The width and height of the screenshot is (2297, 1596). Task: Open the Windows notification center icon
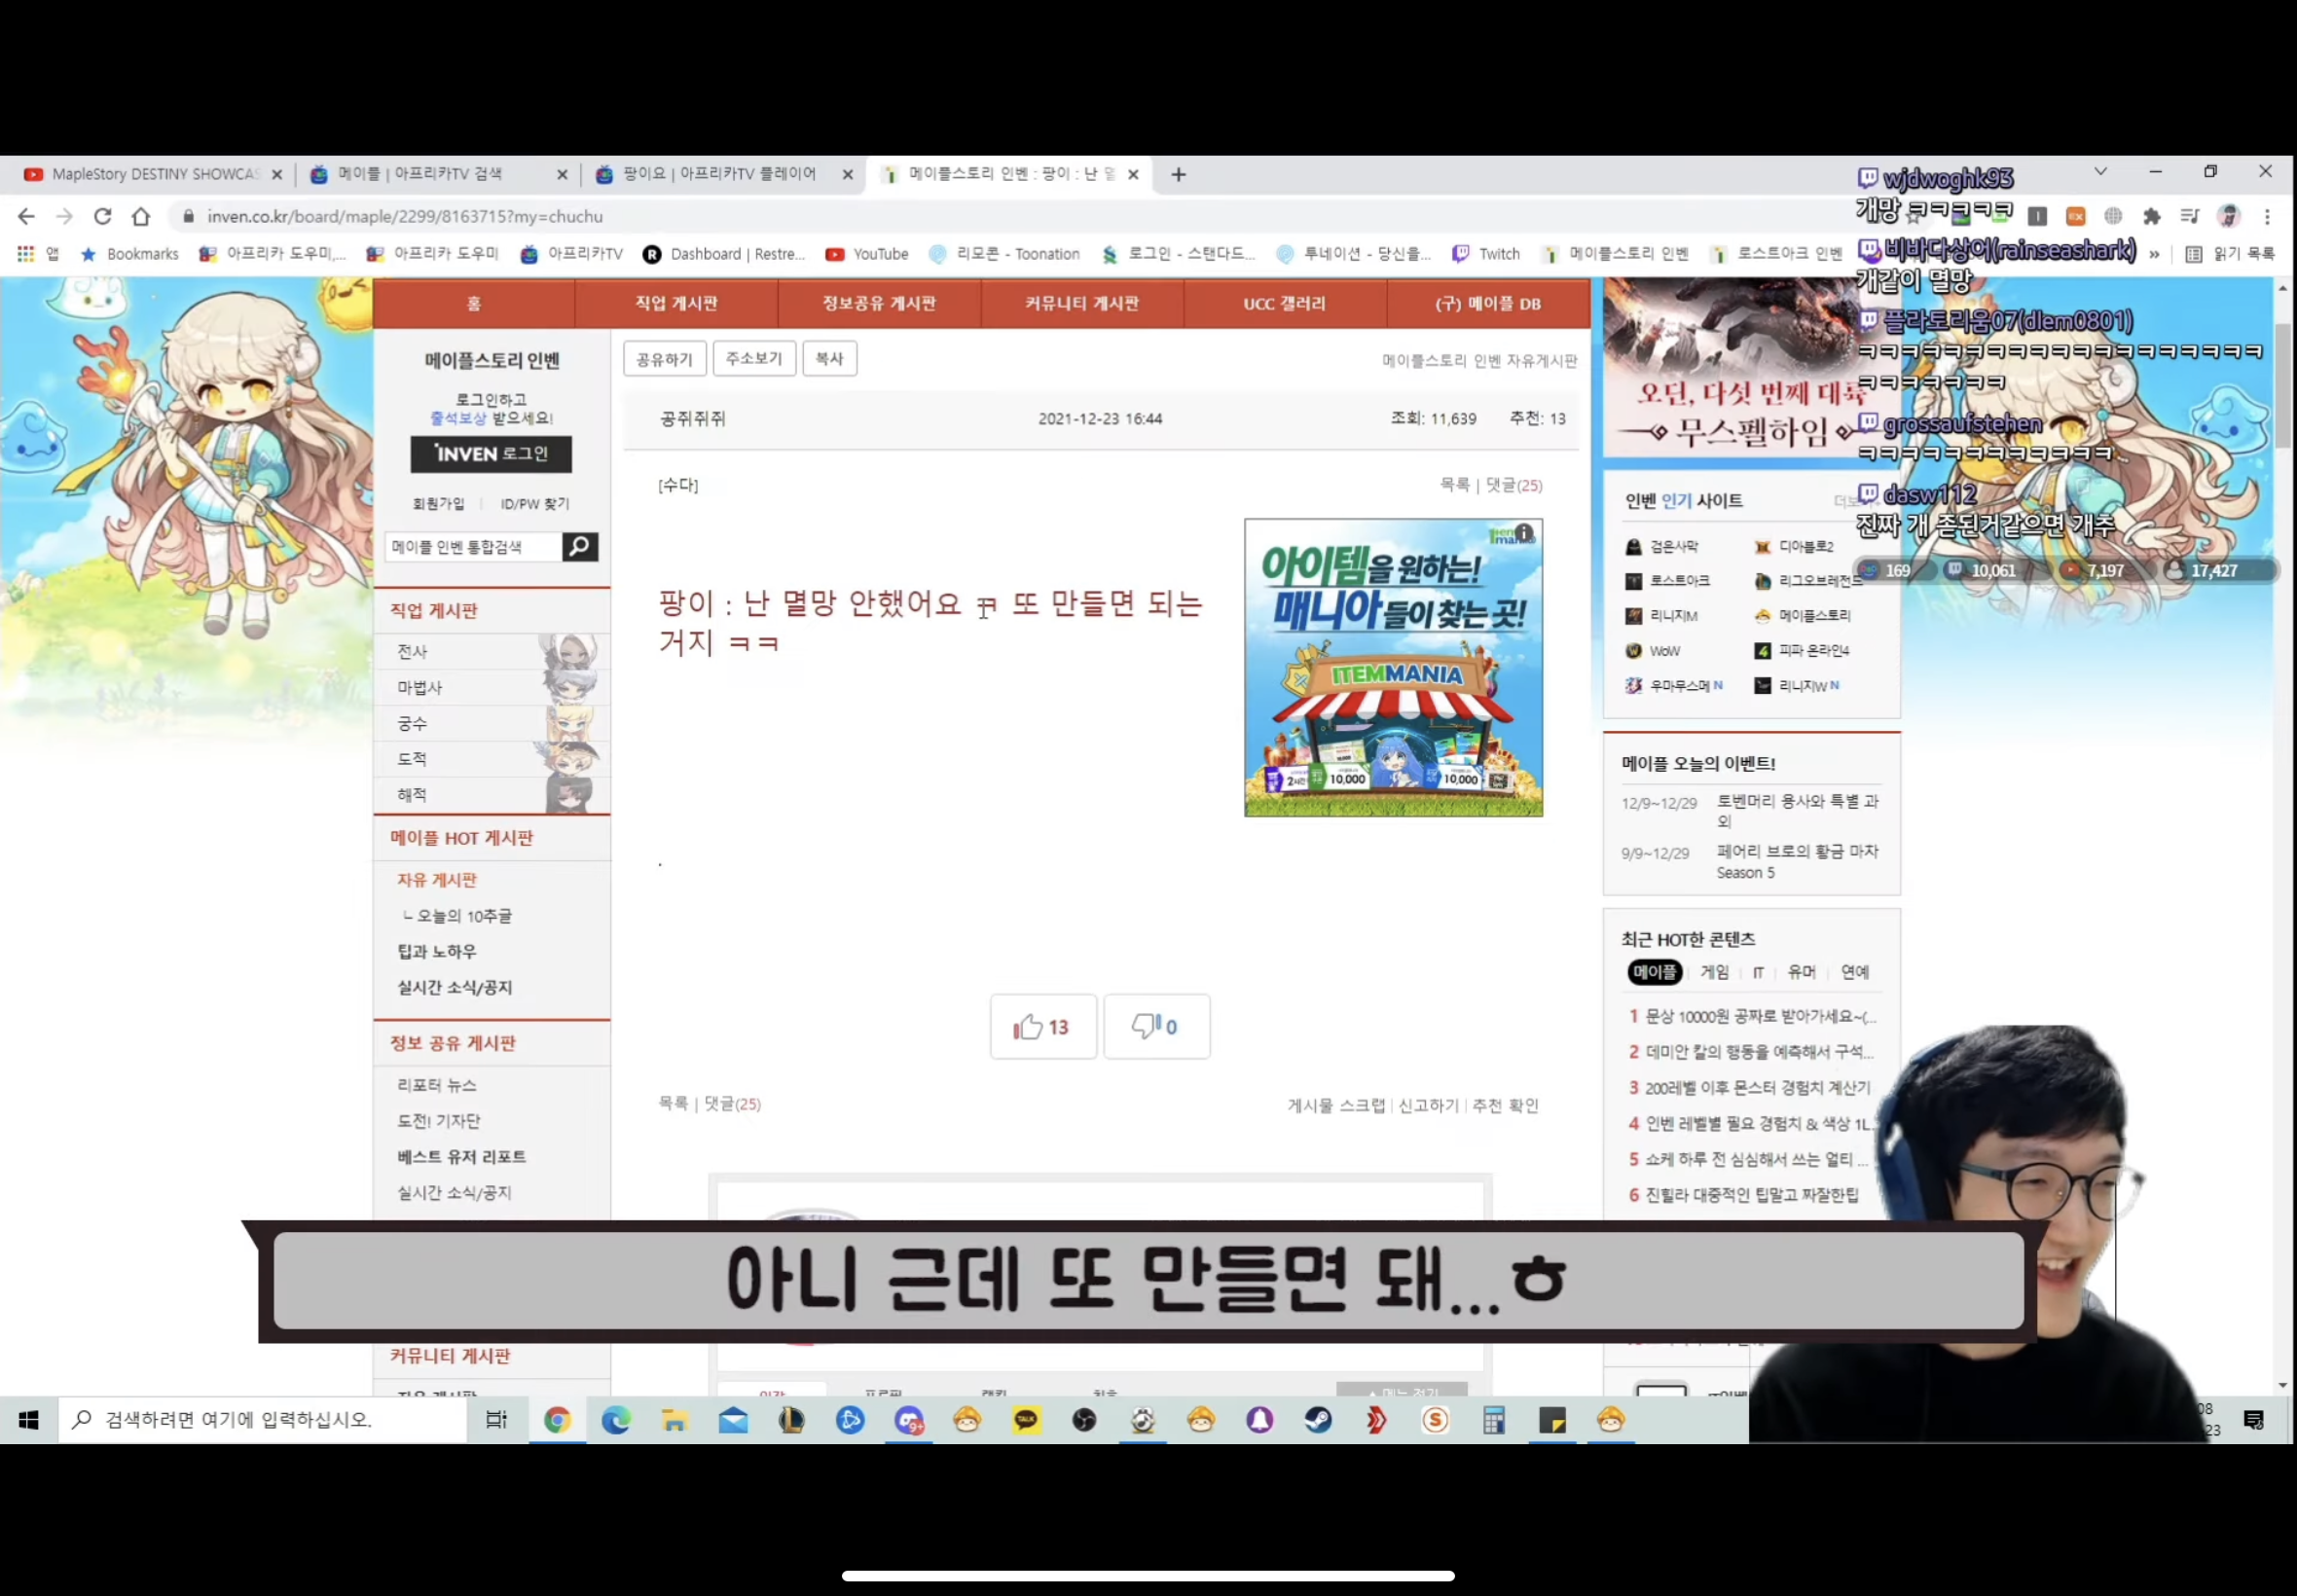[x=2254, y=1420]
